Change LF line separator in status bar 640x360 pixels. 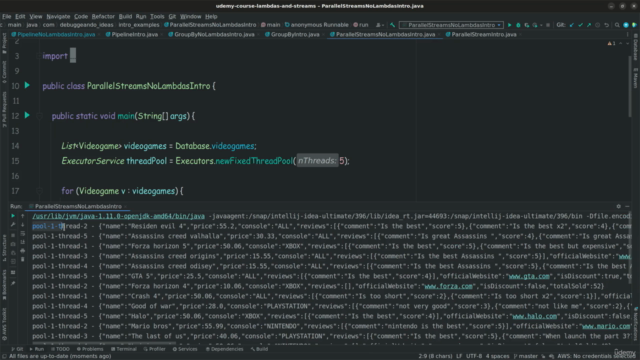(459, 356)
